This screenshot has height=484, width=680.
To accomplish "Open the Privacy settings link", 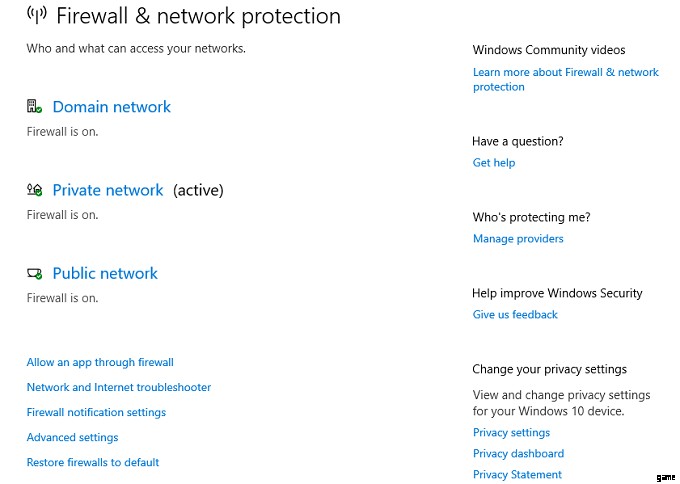I will pyautogui.click(x=511, y=432).
